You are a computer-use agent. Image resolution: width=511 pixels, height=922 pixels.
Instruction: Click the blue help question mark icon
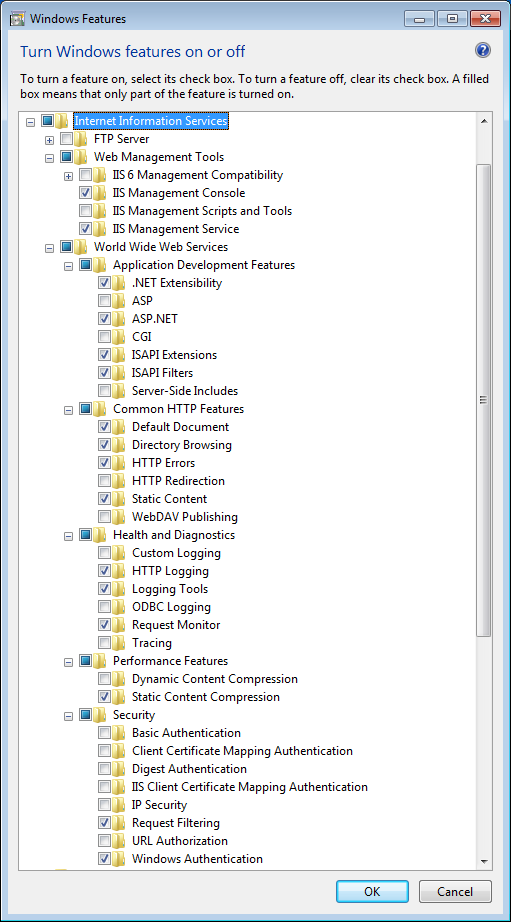[x=482, y=51]
